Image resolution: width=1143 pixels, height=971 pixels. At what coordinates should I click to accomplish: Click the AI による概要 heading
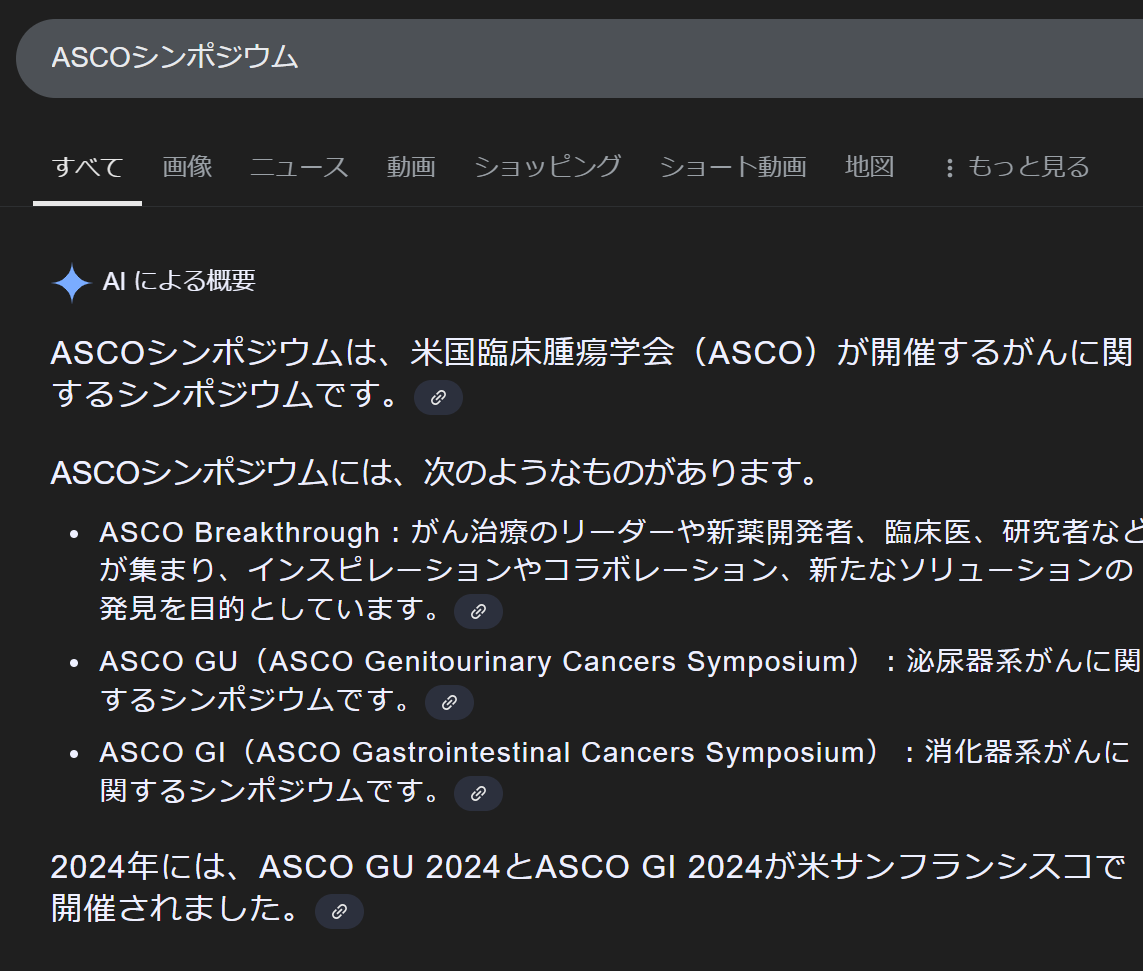pos(179,282)
